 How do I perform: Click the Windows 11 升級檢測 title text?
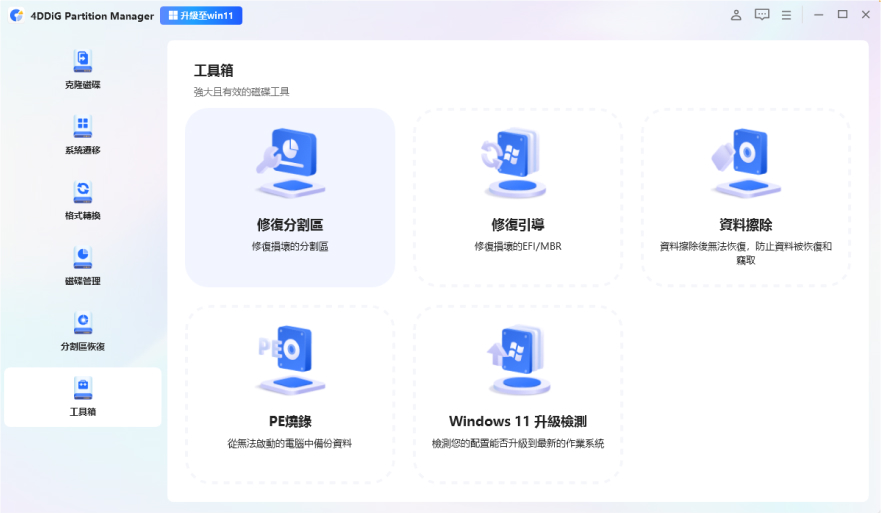(x=518, y=421)
